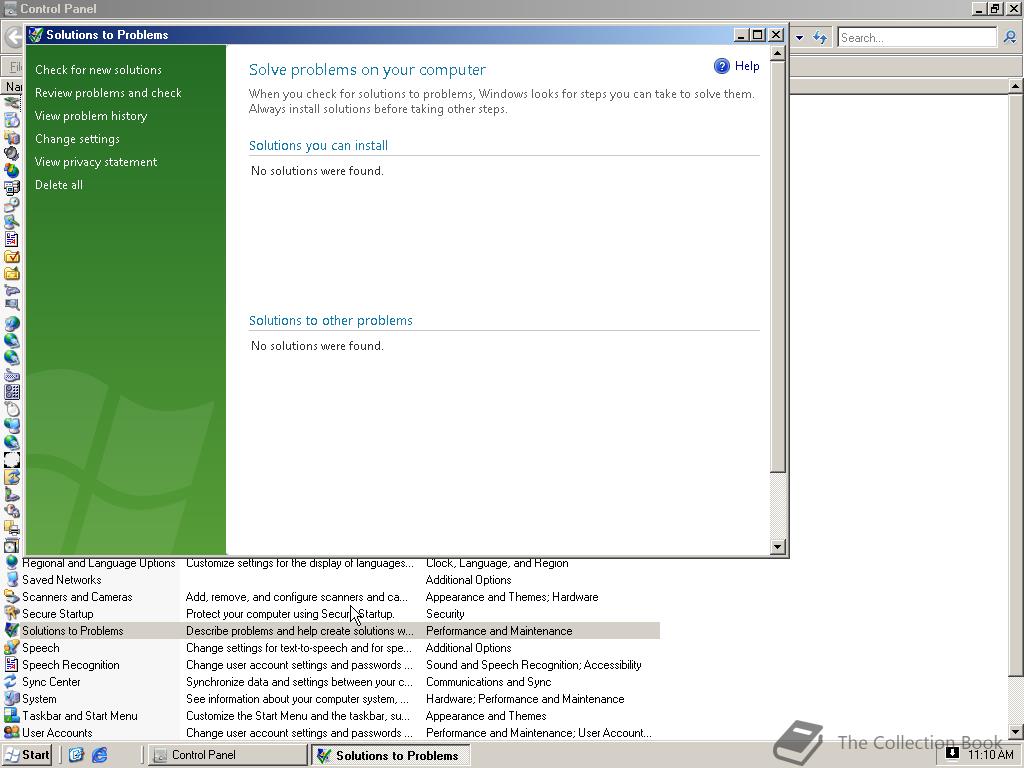Click the Internet Explorer quick launch icon

pyautogui.click(x=99, y=755)
